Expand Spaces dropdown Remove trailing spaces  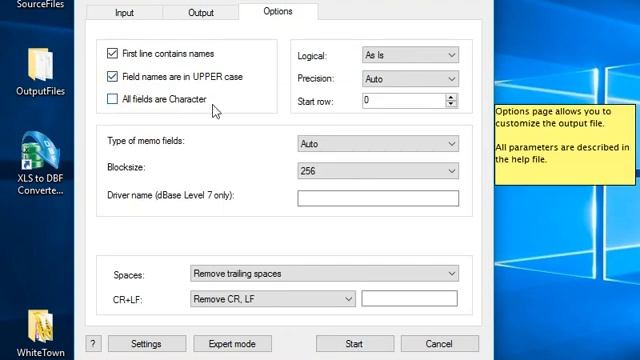point(324,273)
